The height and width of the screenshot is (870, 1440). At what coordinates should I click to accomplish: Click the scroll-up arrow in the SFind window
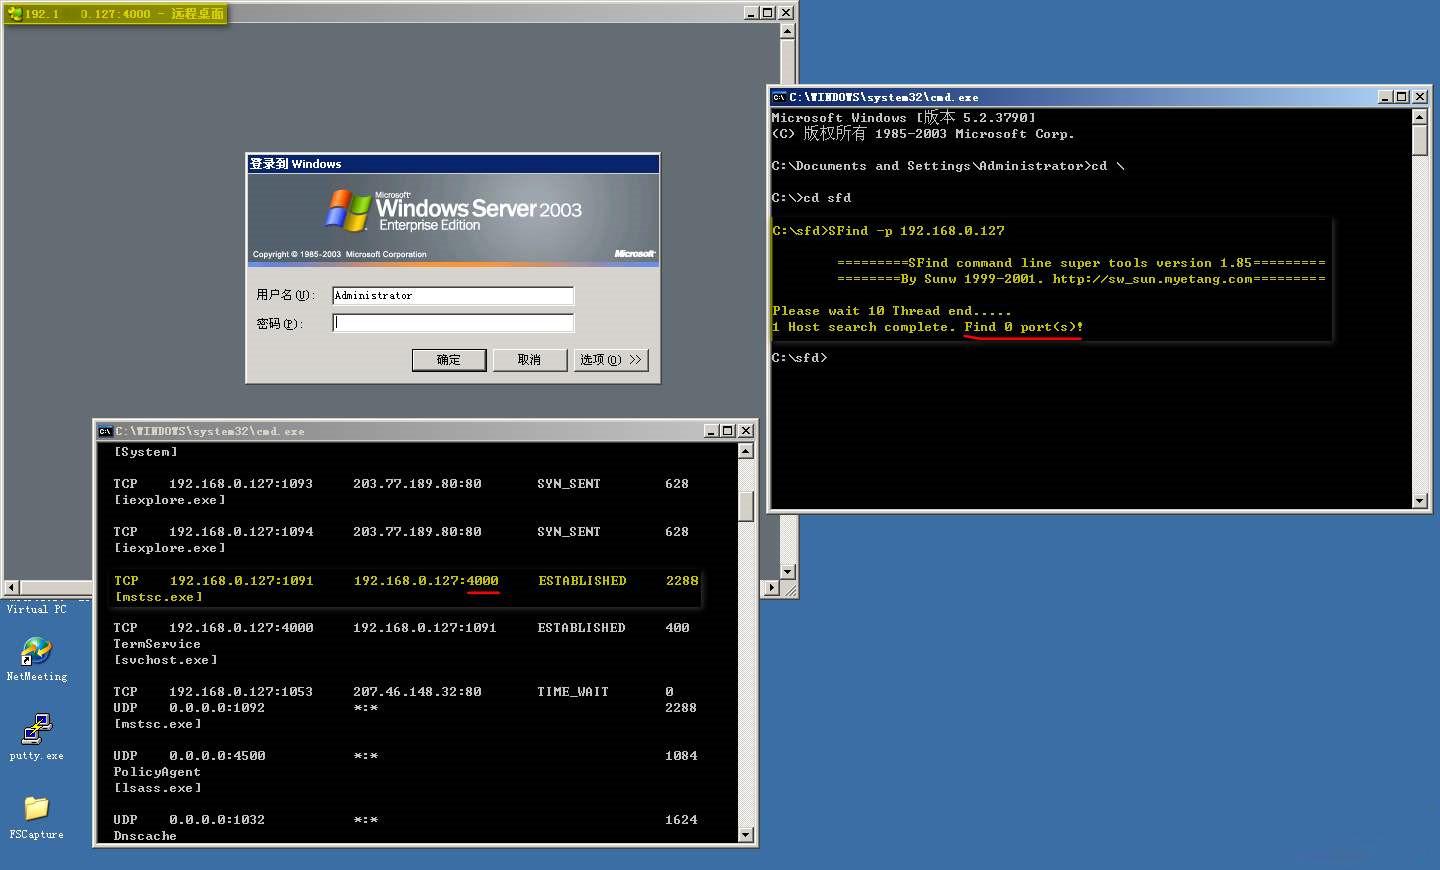coord(1420,115)
